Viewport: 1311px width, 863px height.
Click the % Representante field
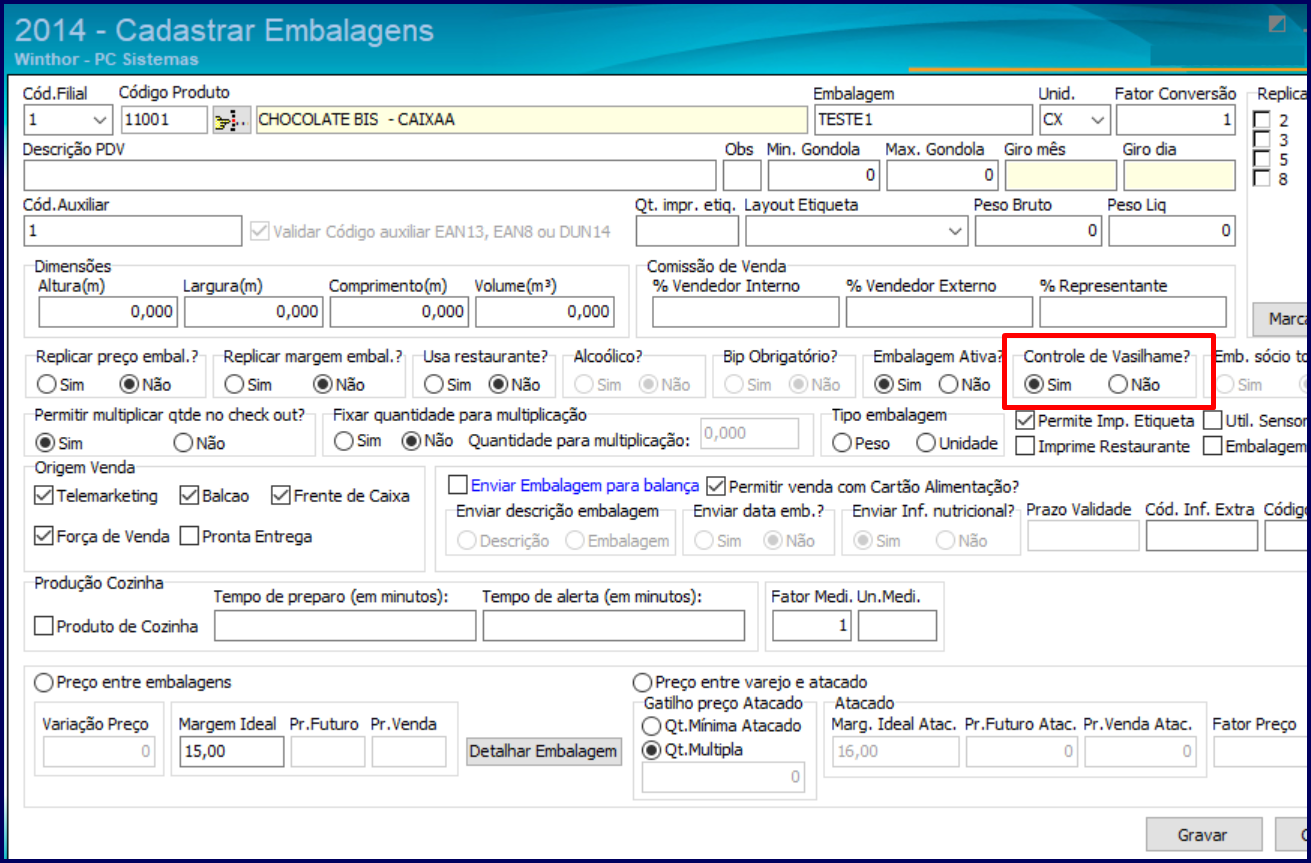(x=1133, y=313)
